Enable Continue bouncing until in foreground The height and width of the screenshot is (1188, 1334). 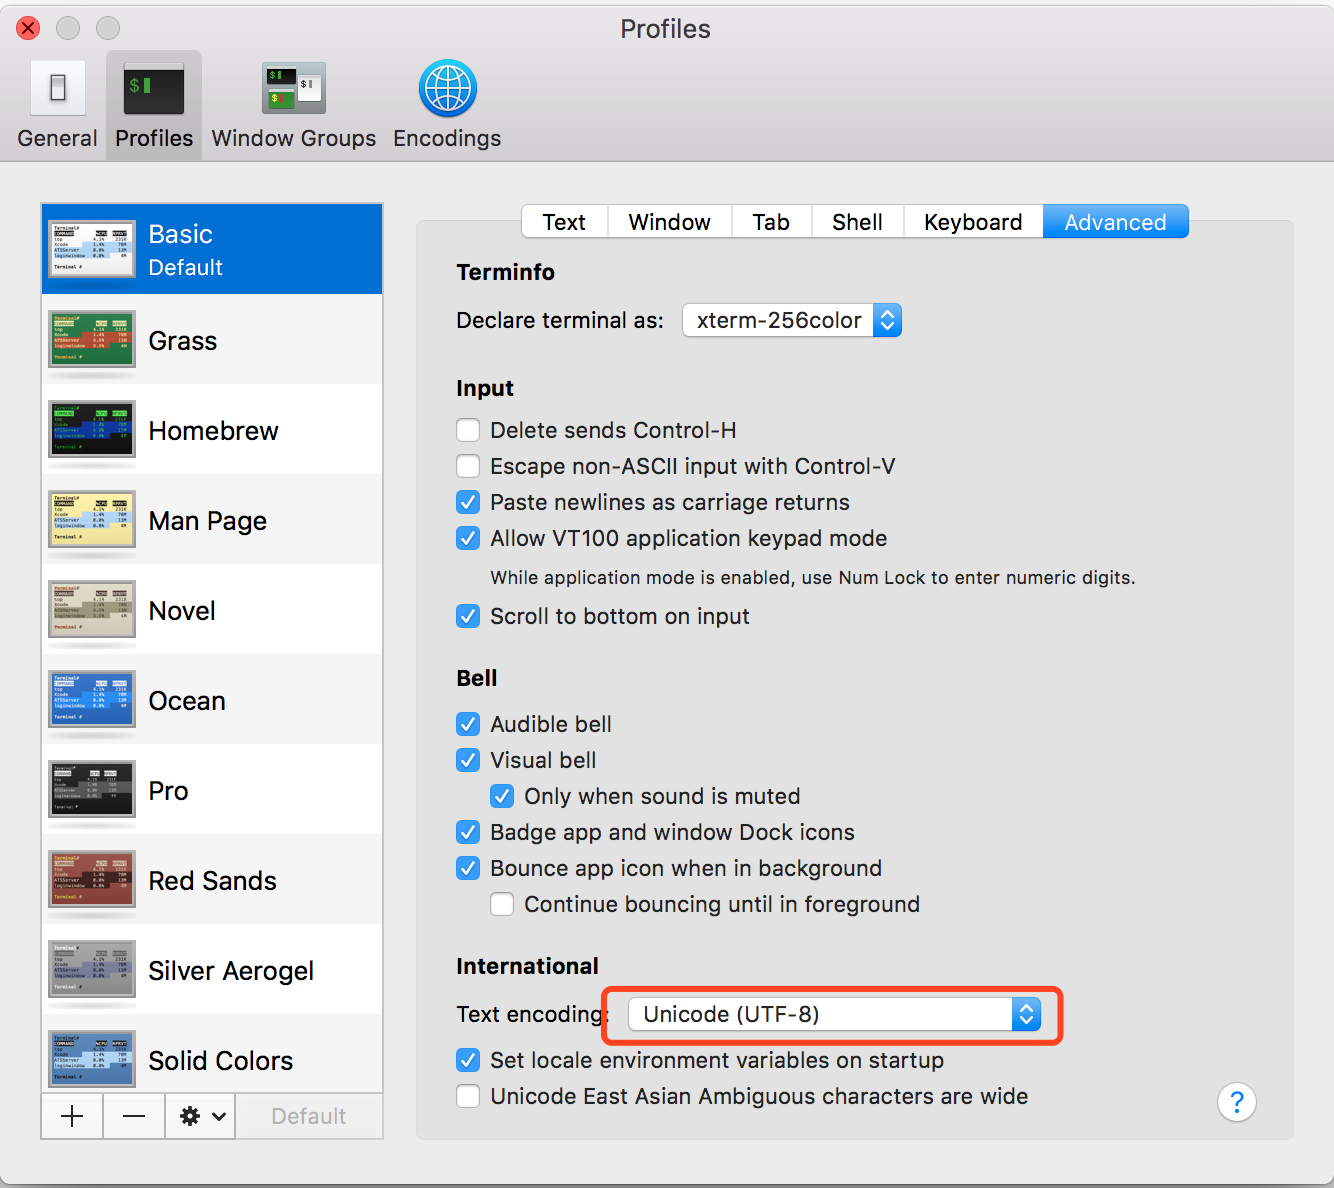[502, 904]
